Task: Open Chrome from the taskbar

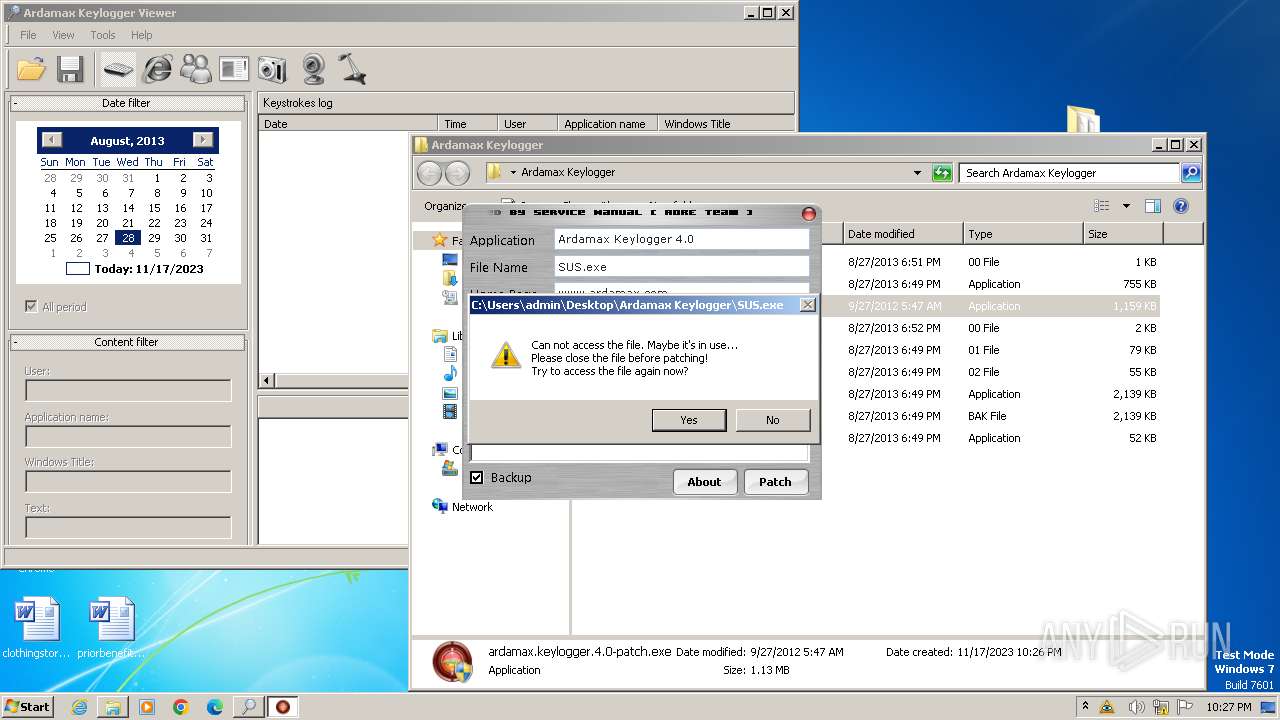Action: [x=181, y=707]
